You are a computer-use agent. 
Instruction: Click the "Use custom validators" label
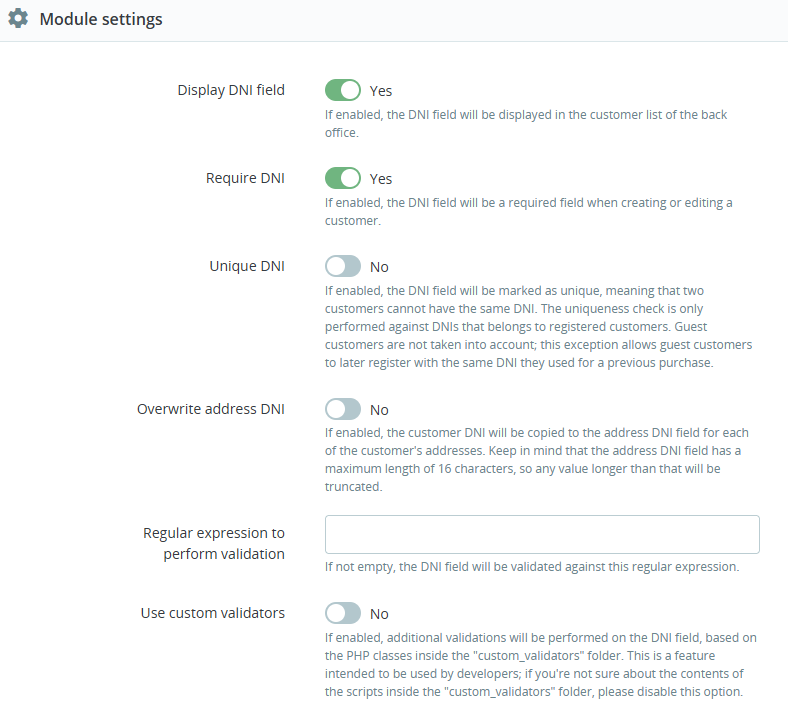point(213,613)
